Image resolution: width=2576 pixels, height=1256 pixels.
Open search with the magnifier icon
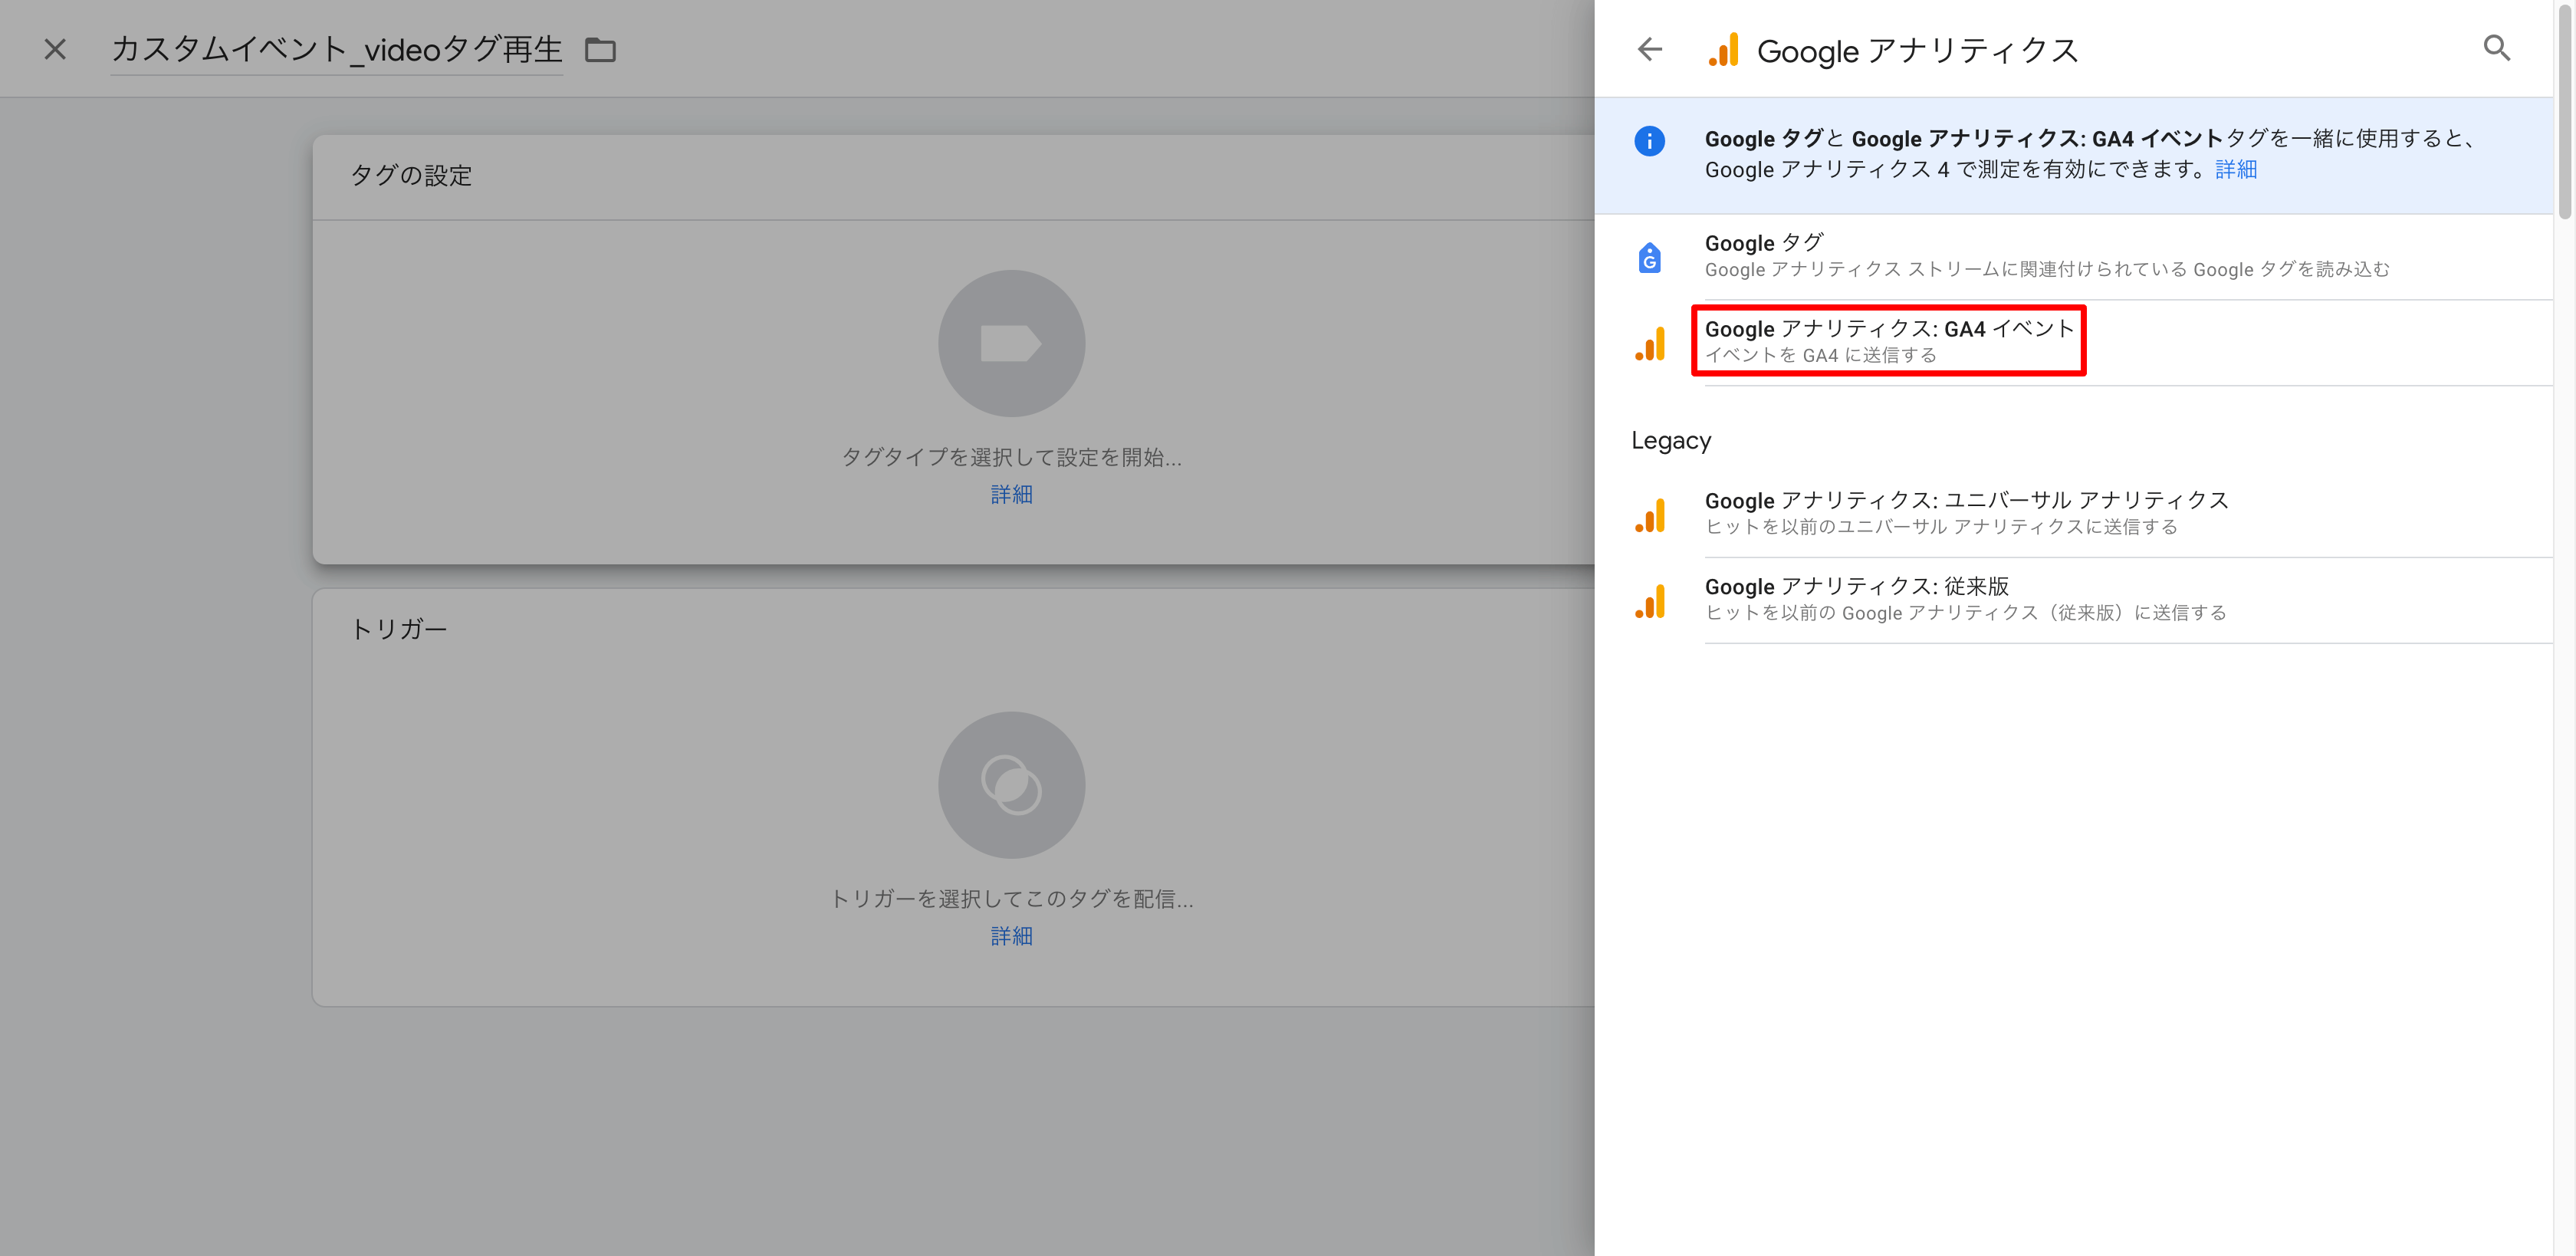click(x=2497, y=48)
